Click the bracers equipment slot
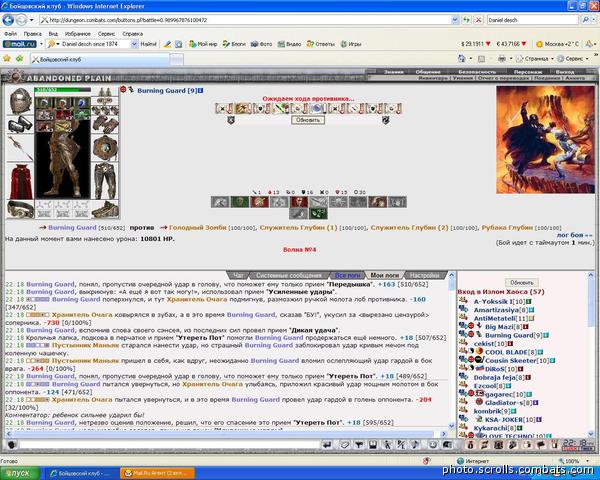The height and width of the screenshot is (480, 600). pos(20,125)
